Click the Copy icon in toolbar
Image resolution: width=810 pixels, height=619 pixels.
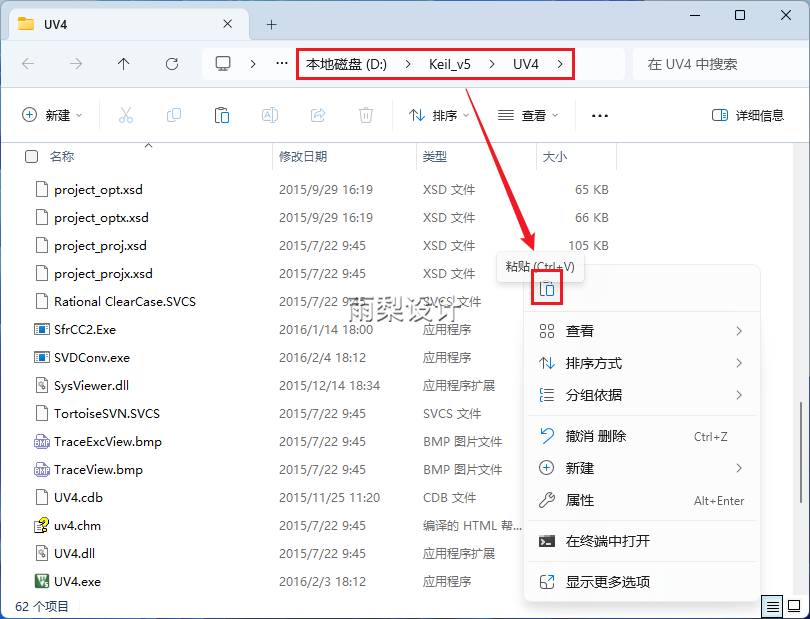174,115
